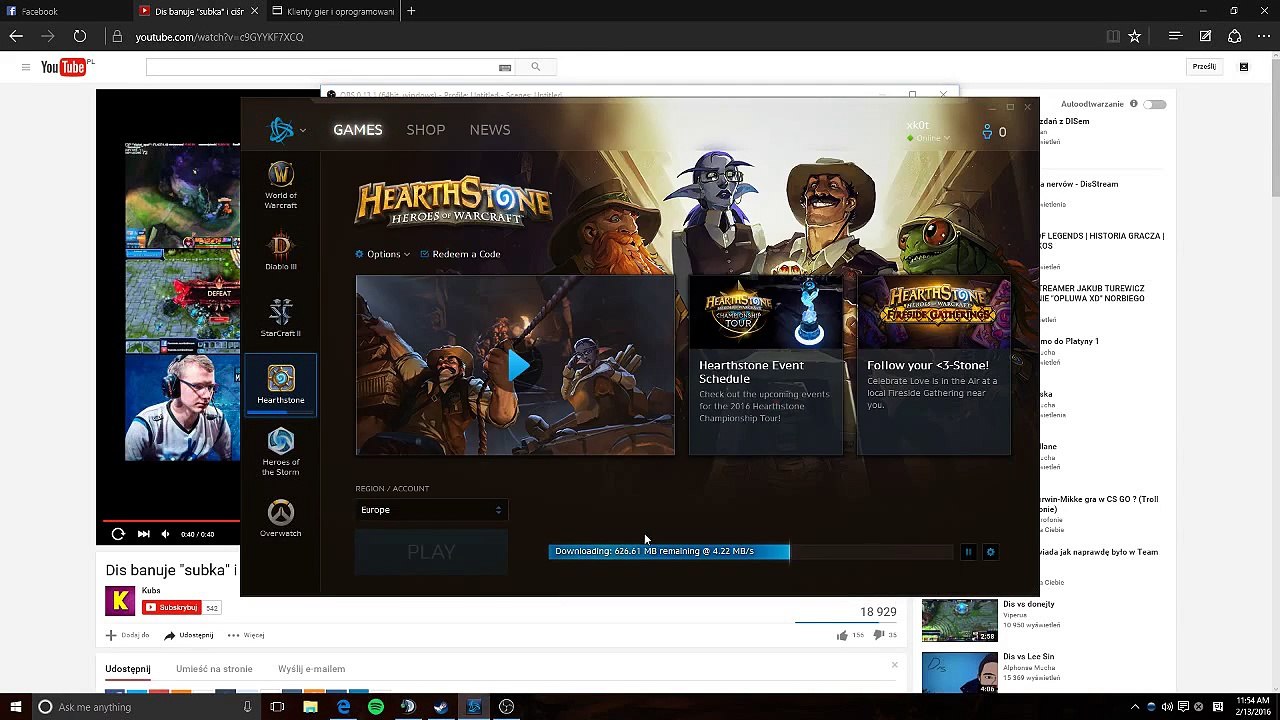
Task: Click the YouTube logo
Action: [65, 67]
